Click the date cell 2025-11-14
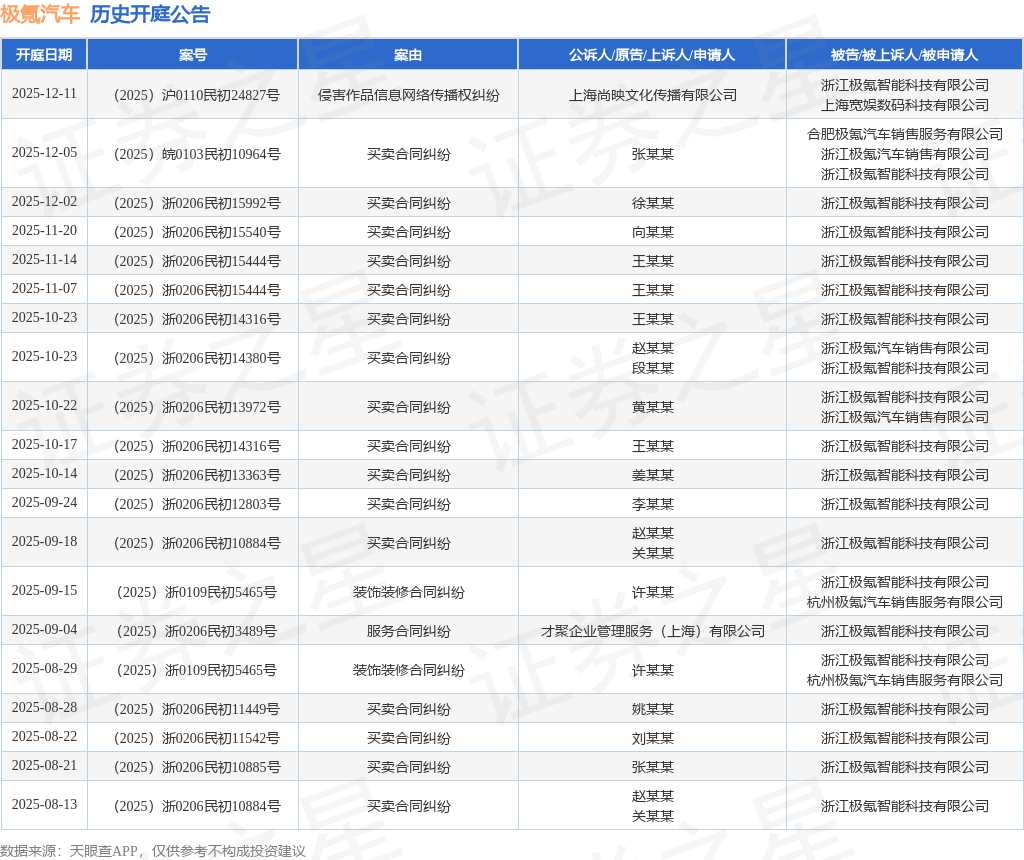Viewport: 1024px width, 860px height. point(44,259)
